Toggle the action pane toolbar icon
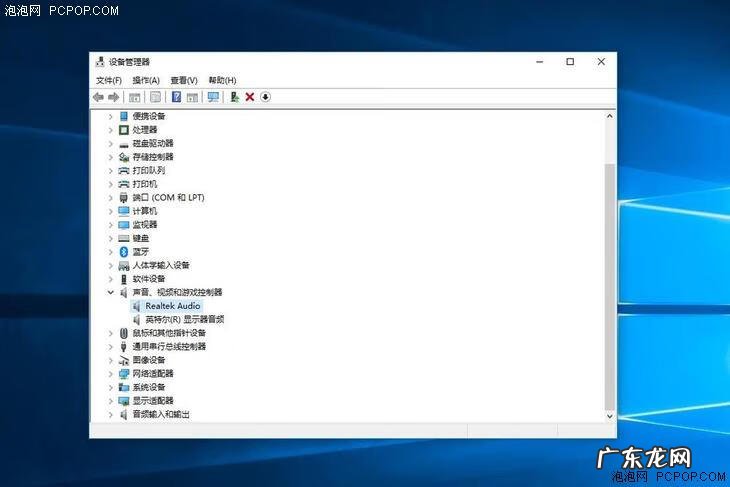The width and height of the screenshot is (730, 487). point(192,97)
